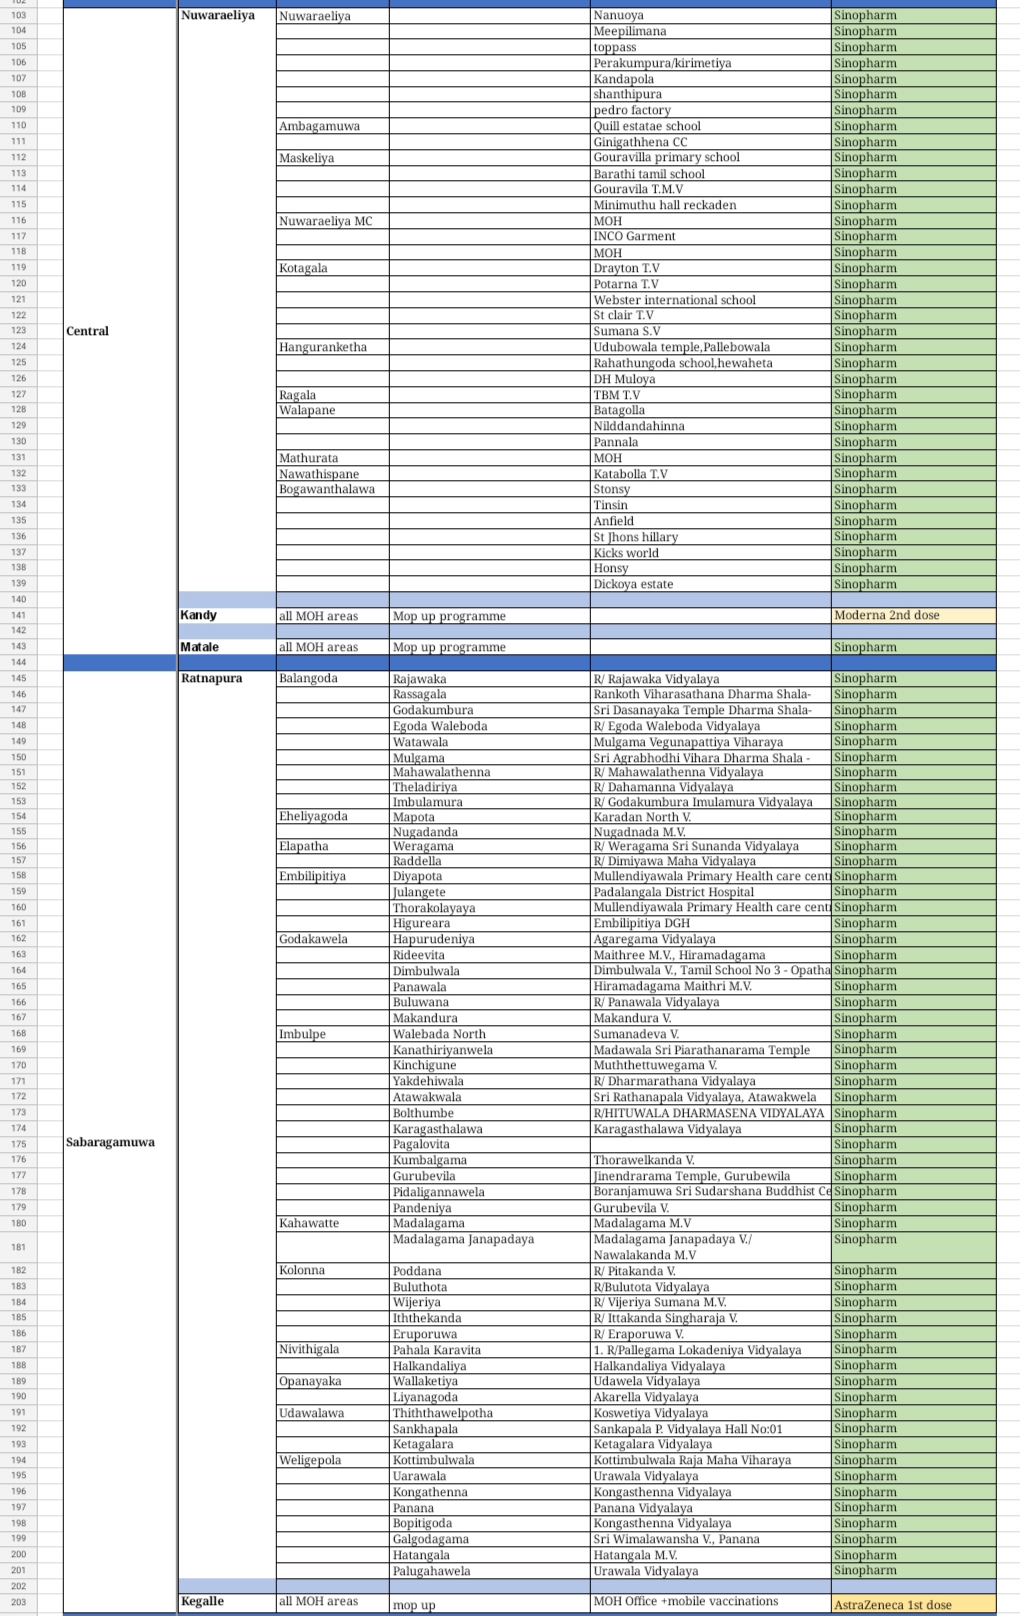Select the 'Walapane' MOH cell
Image resolution: width=1020 pixels, height=1616 pixels.
pos(332,410)
